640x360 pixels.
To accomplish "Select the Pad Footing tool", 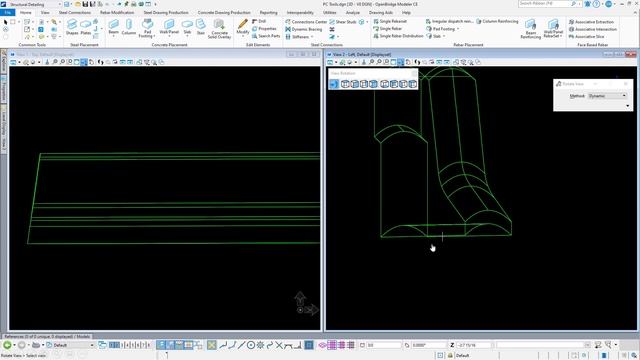I will click(x=147, y=28).
